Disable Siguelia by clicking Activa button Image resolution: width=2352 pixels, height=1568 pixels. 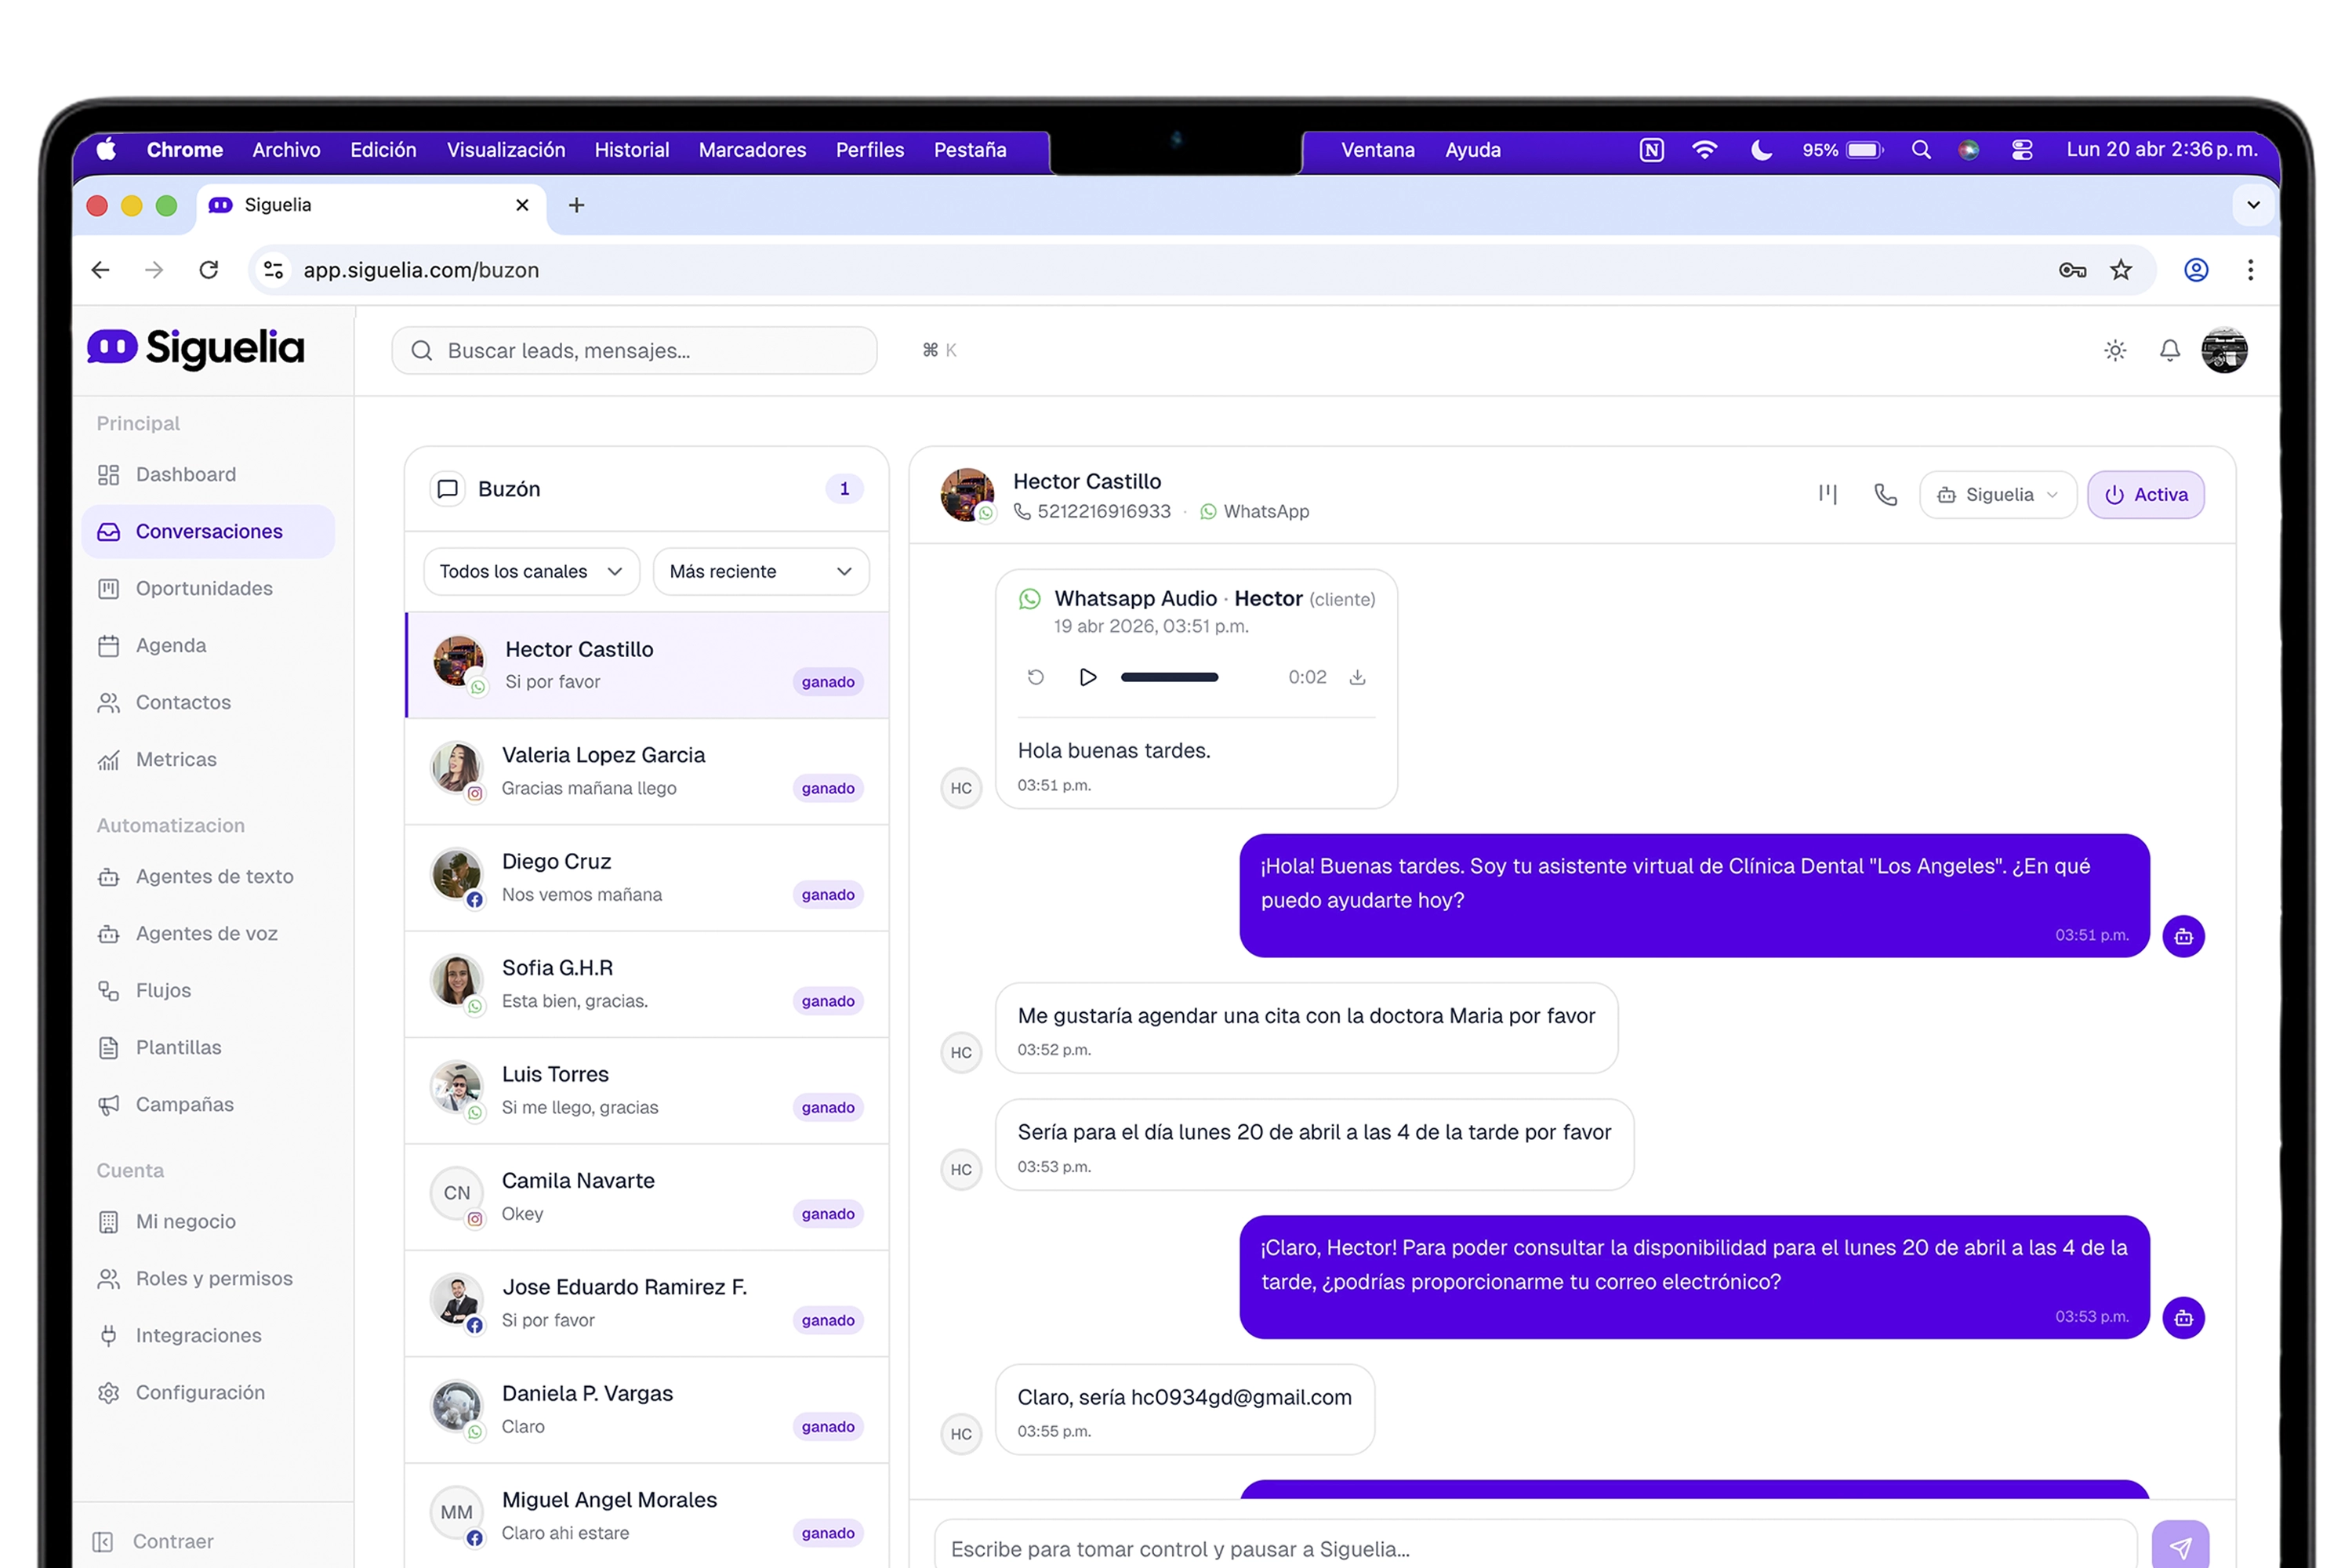coord(2146,494)
